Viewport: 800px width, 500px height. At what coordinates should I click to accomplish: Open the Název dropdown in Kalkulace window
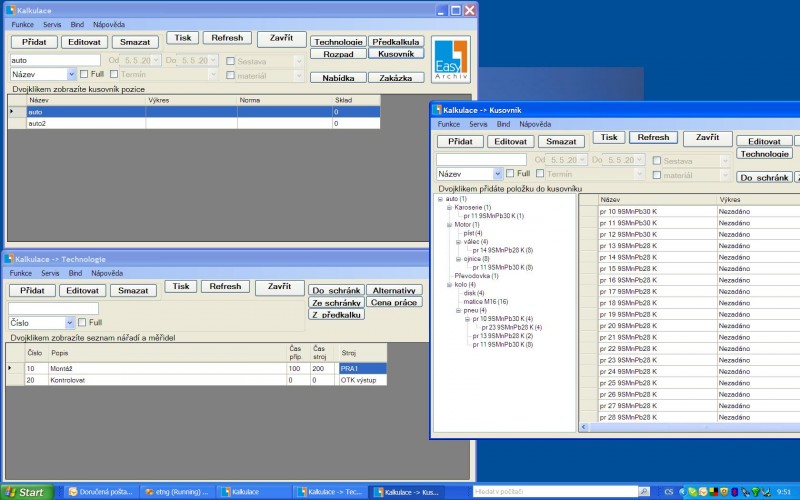[x=71, y=74]
